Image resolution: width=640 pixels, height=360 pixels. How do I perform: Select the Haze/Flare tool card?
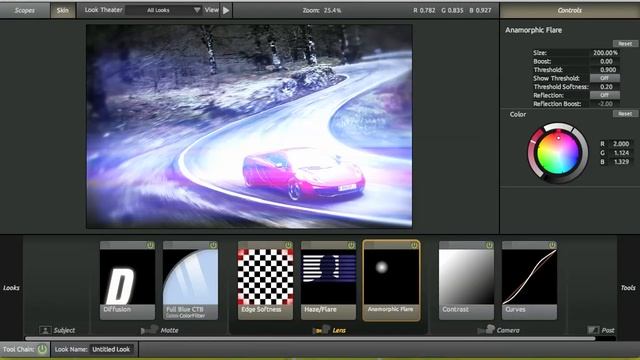point(328,280)
